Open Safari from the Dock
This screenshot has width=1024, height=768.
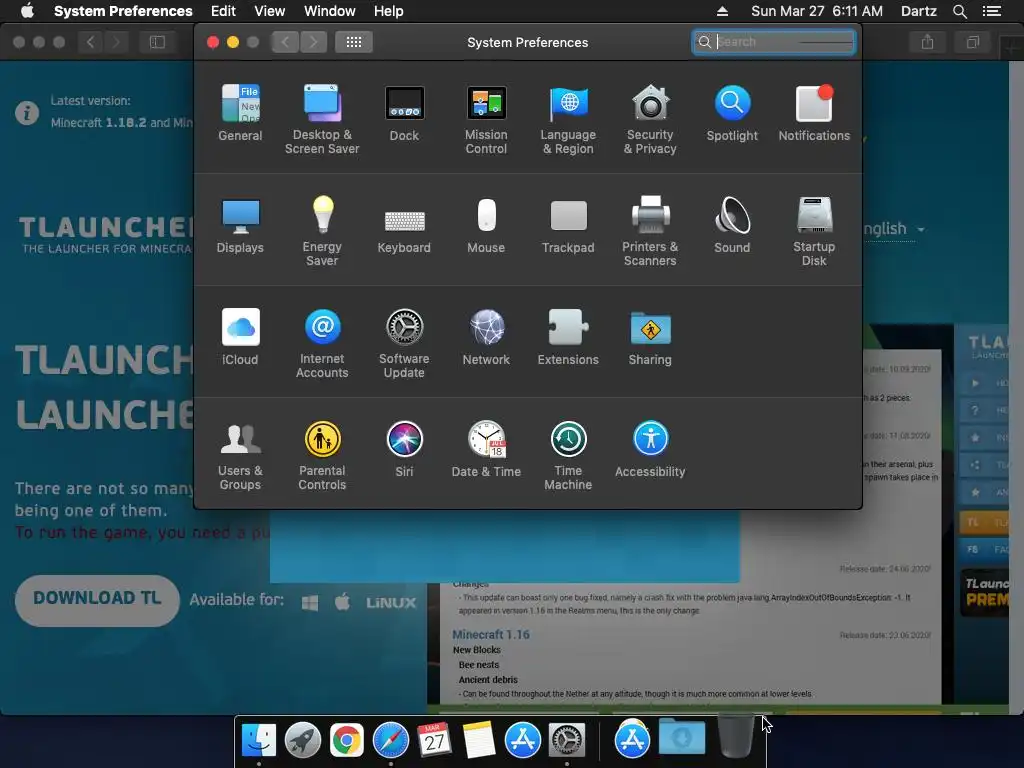[x=391, y=740]
